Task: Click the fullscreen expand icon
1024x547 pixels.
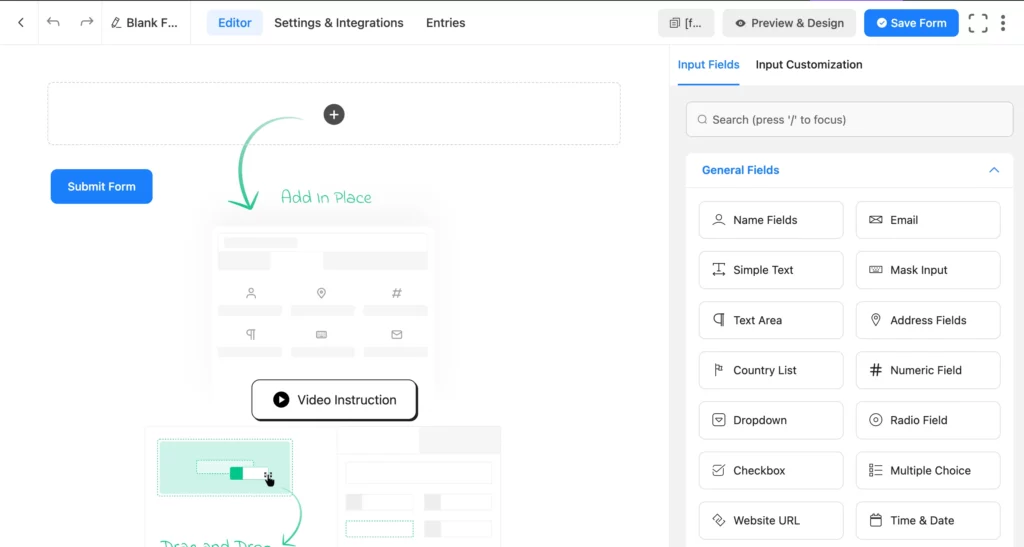Action: point(978,23)
